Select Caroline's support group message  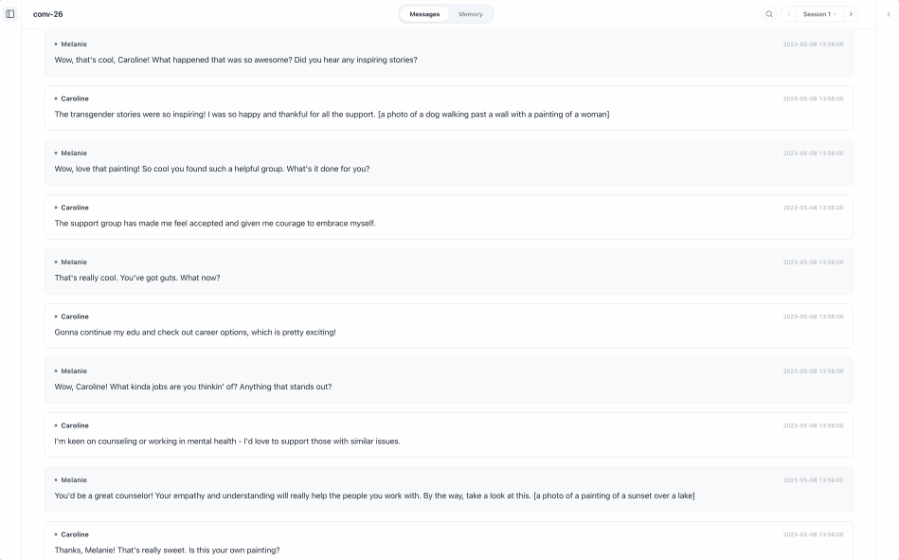(215, 223)
